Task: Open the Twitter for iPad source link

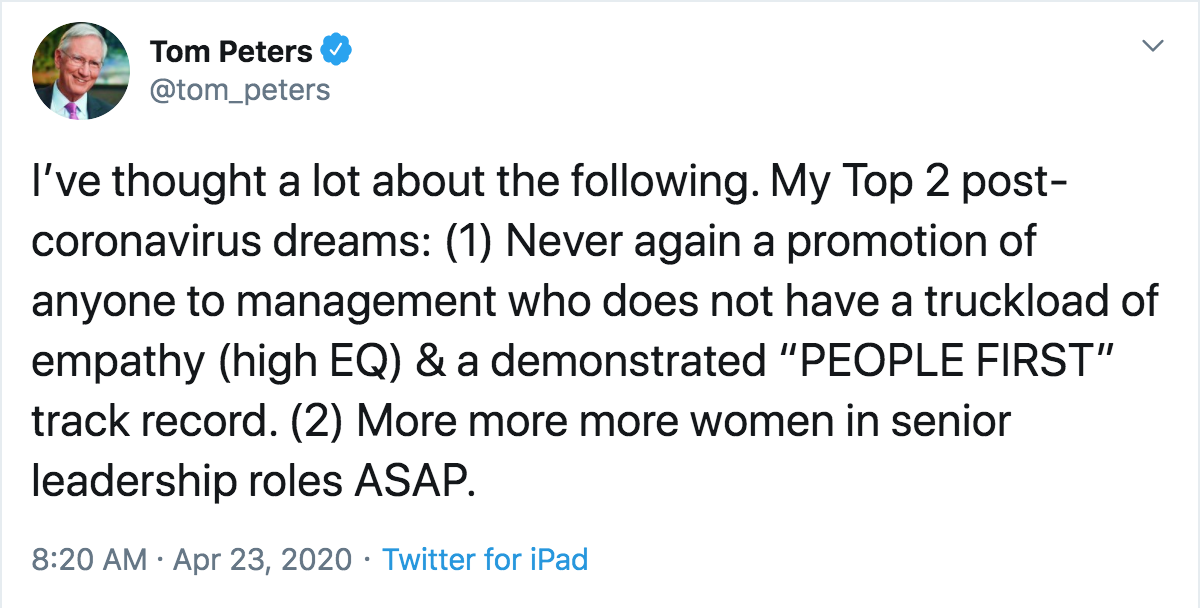Action: pos(485,559)
